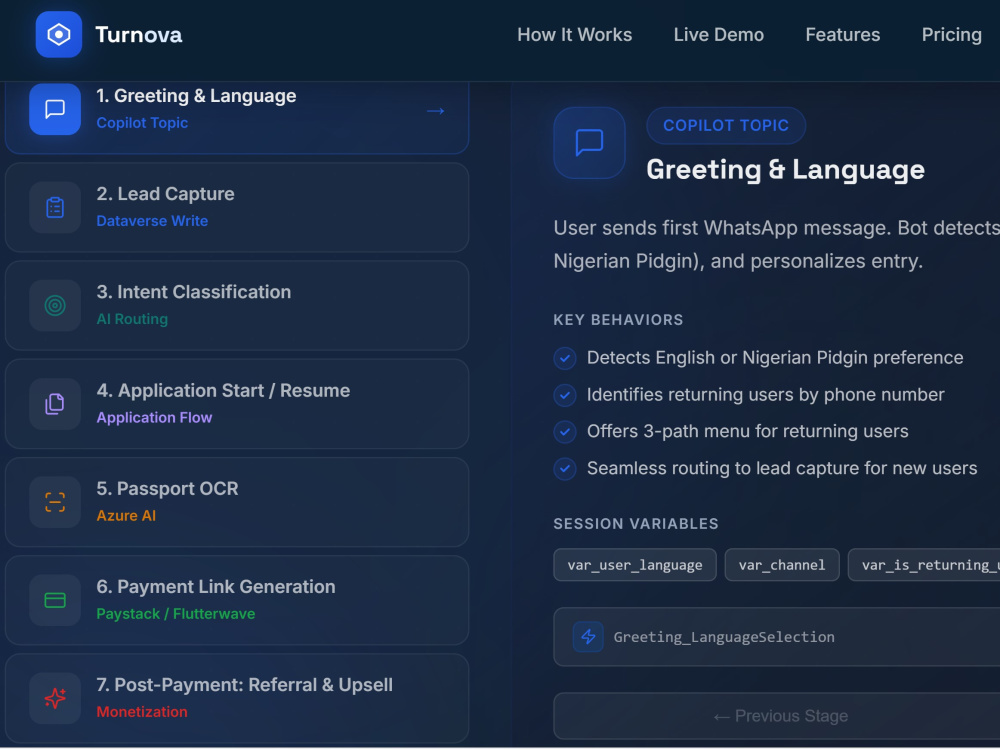This screenshot has height=750, width=1000.
Task: Click the Application Flow subtitle
Action: pyautogui.click(x=154, y=417)
